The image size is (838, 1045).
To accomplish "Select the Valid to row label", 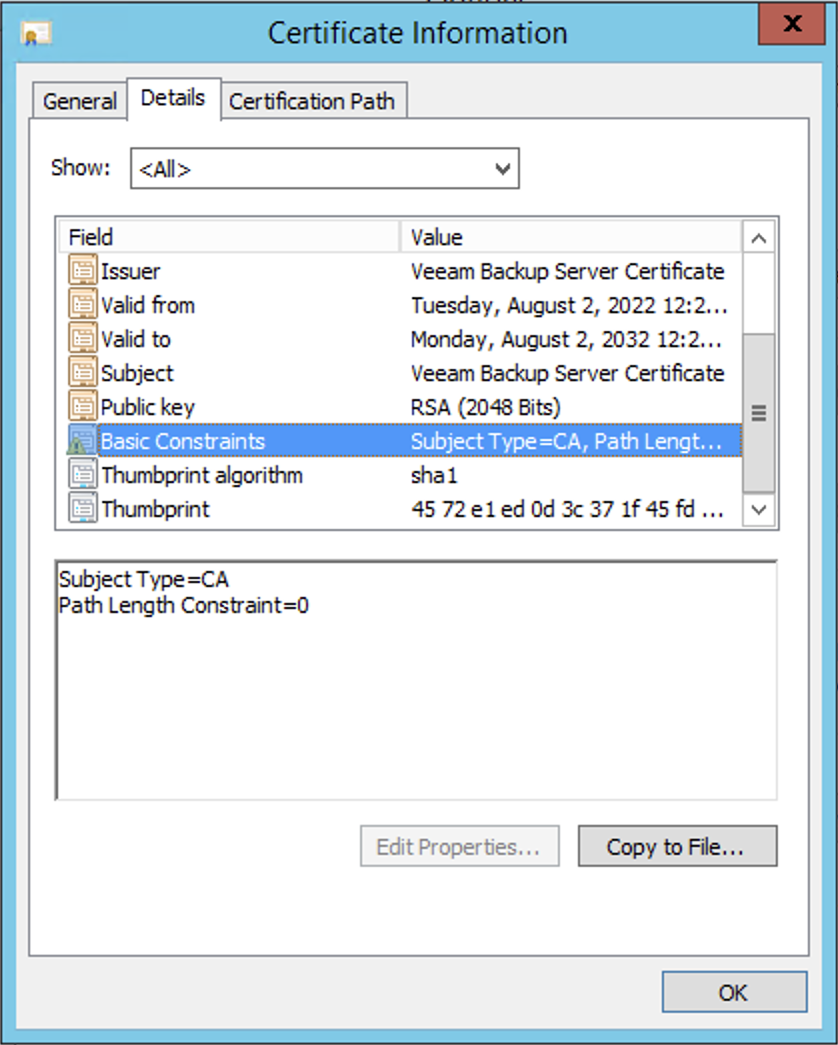I will (136, 339).
